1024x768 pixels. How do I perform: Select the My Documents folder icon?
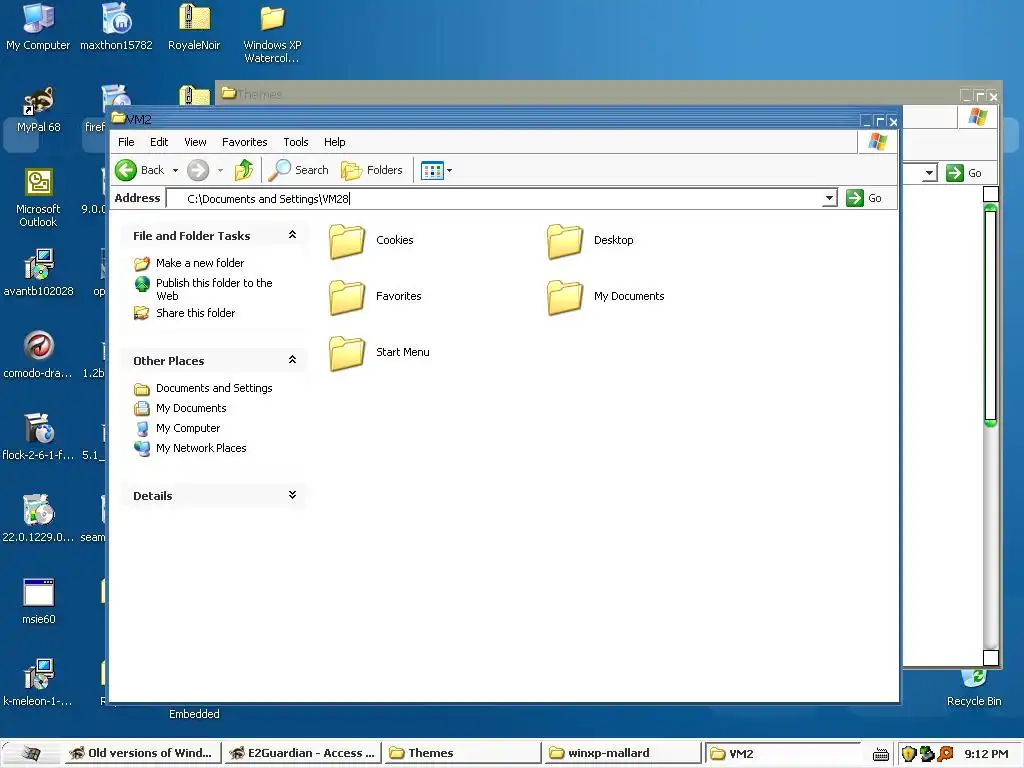tap(565, 297)
